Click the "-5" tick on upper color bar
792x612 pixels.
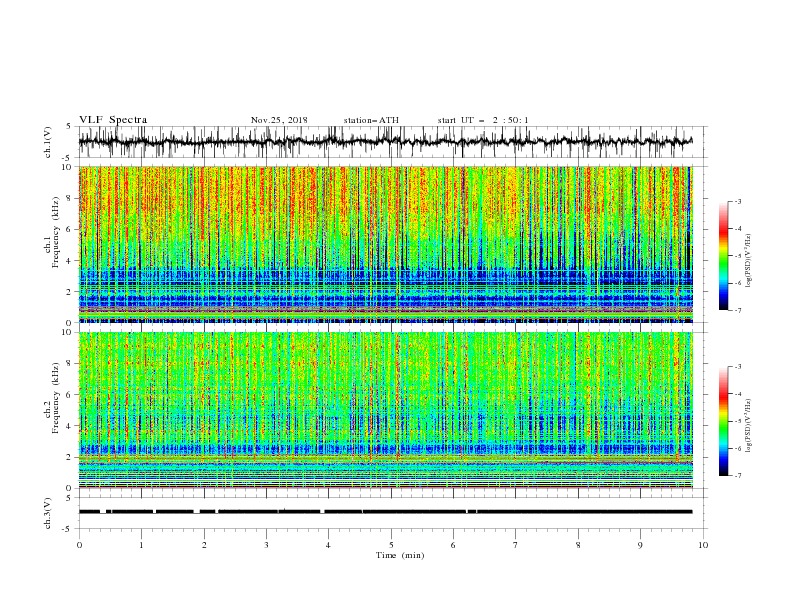(x=738, y=256)
